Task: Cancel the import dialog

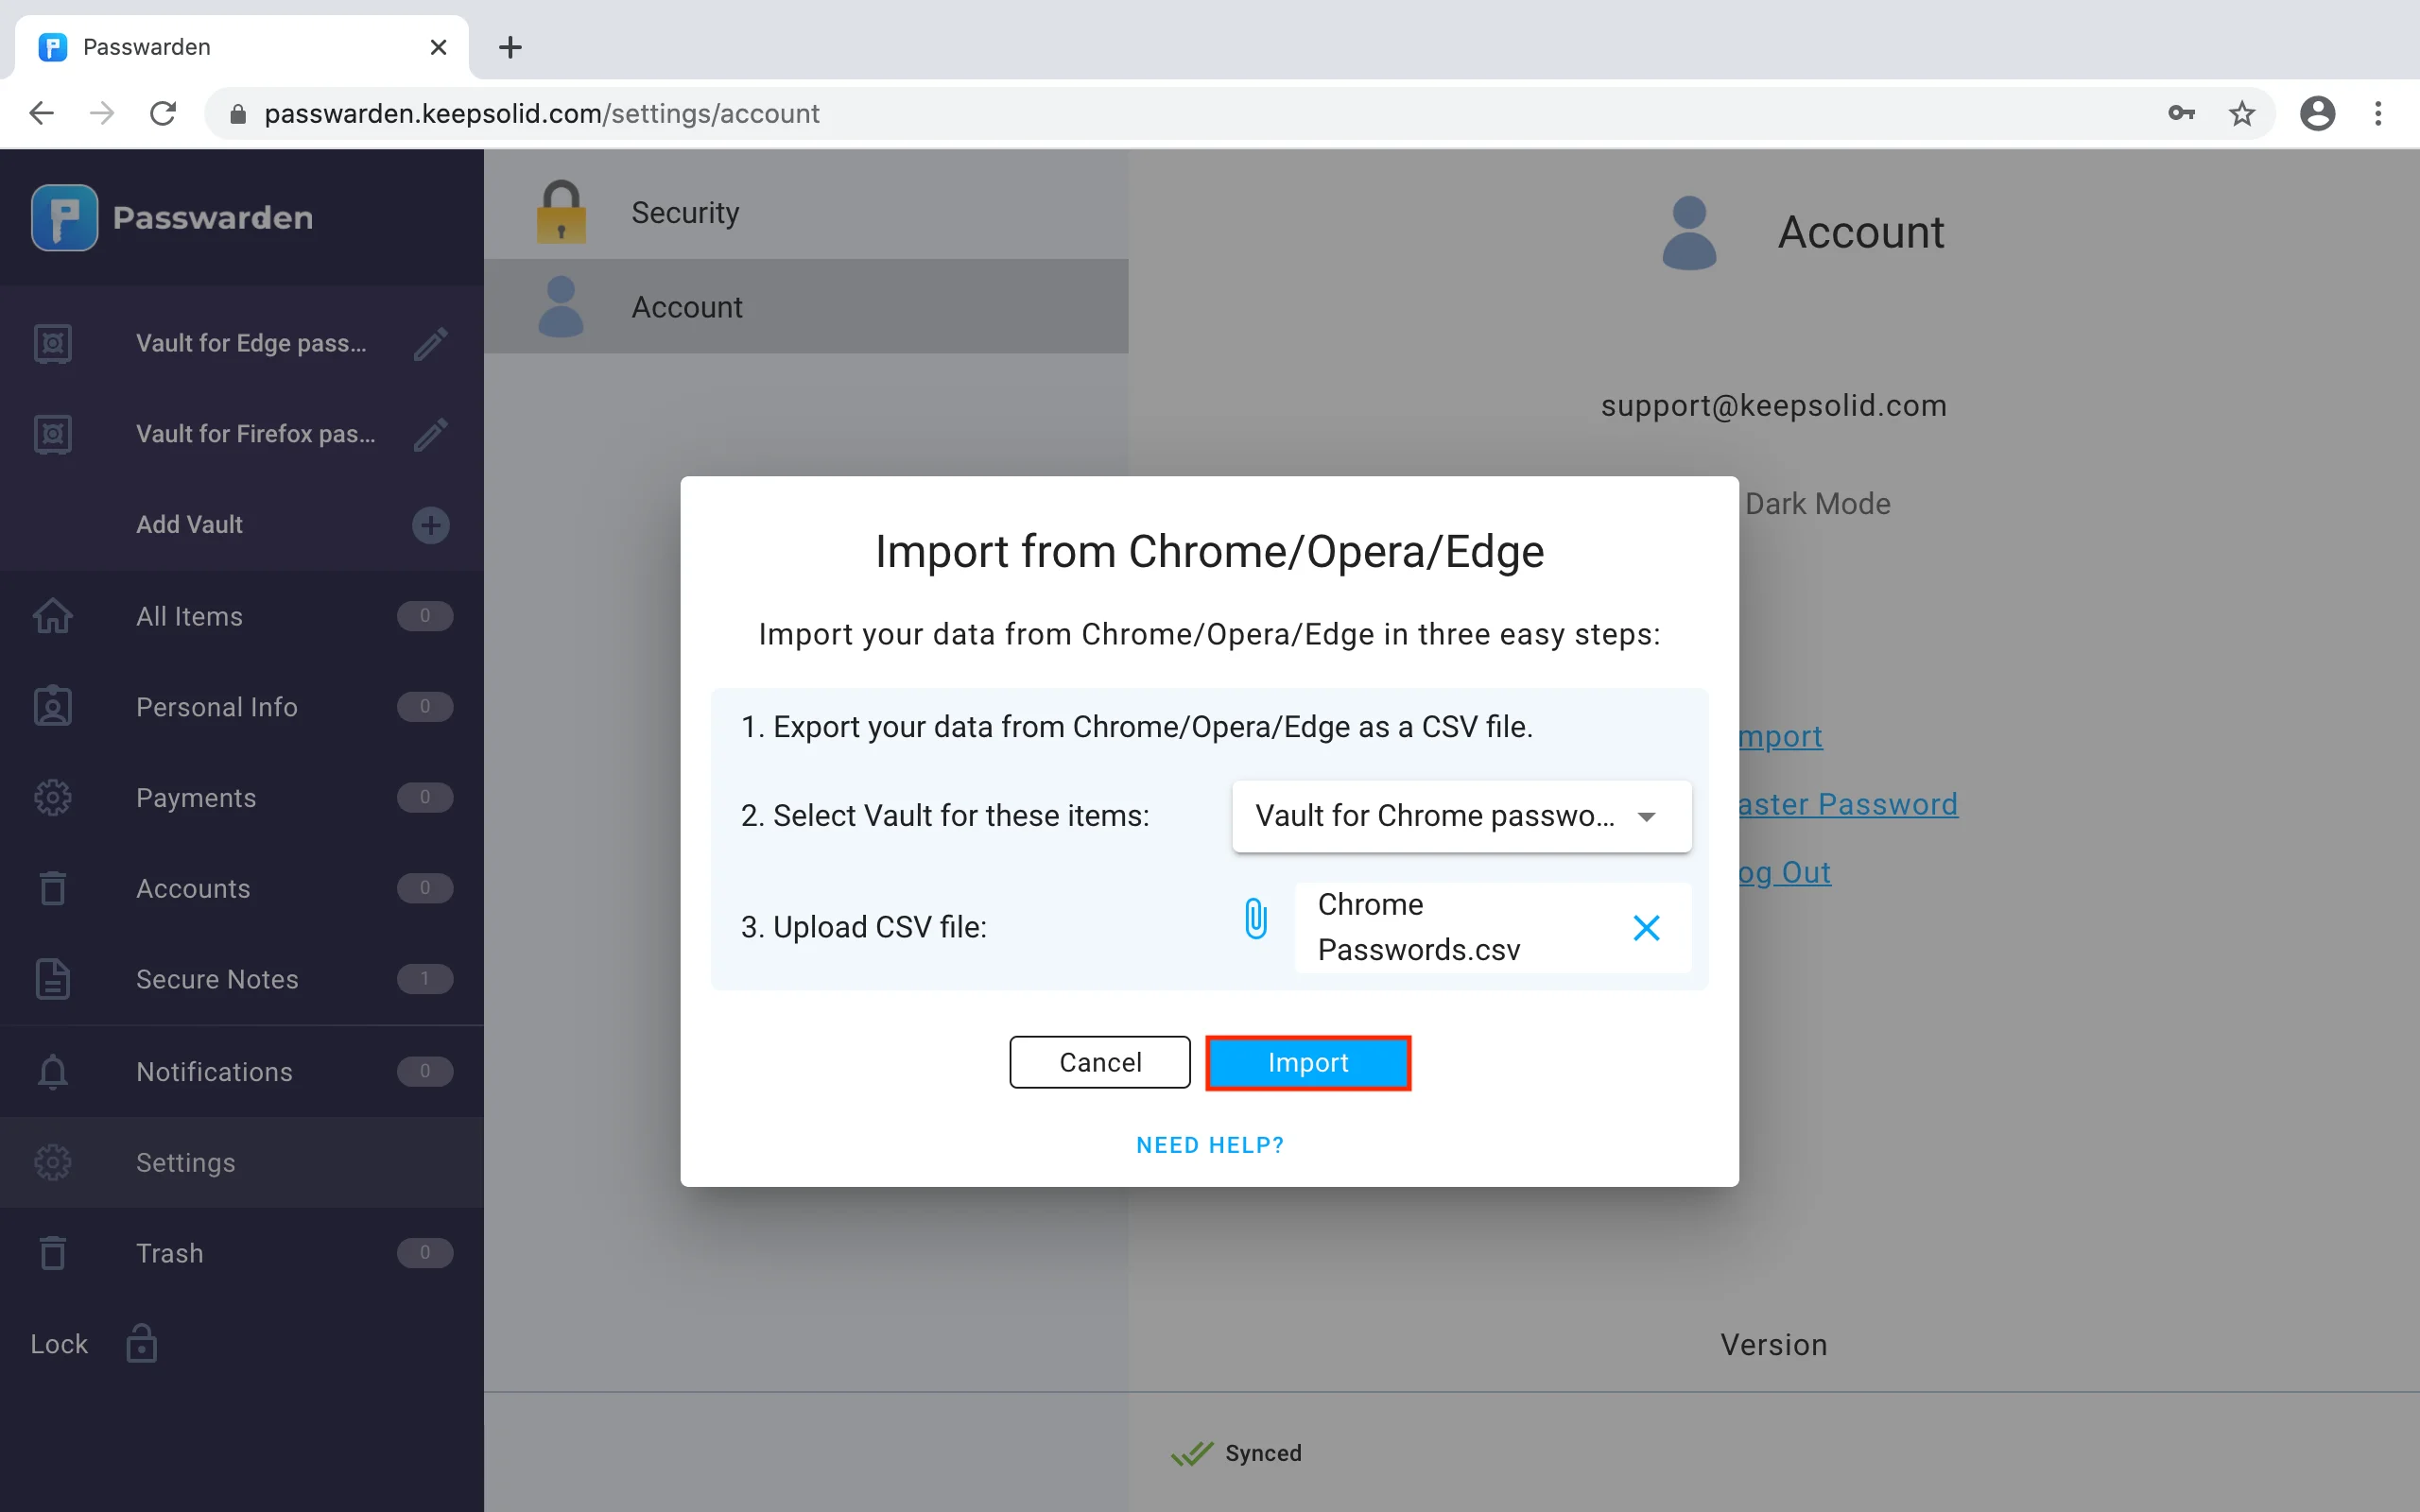Action: (x=1099, y=1062)
